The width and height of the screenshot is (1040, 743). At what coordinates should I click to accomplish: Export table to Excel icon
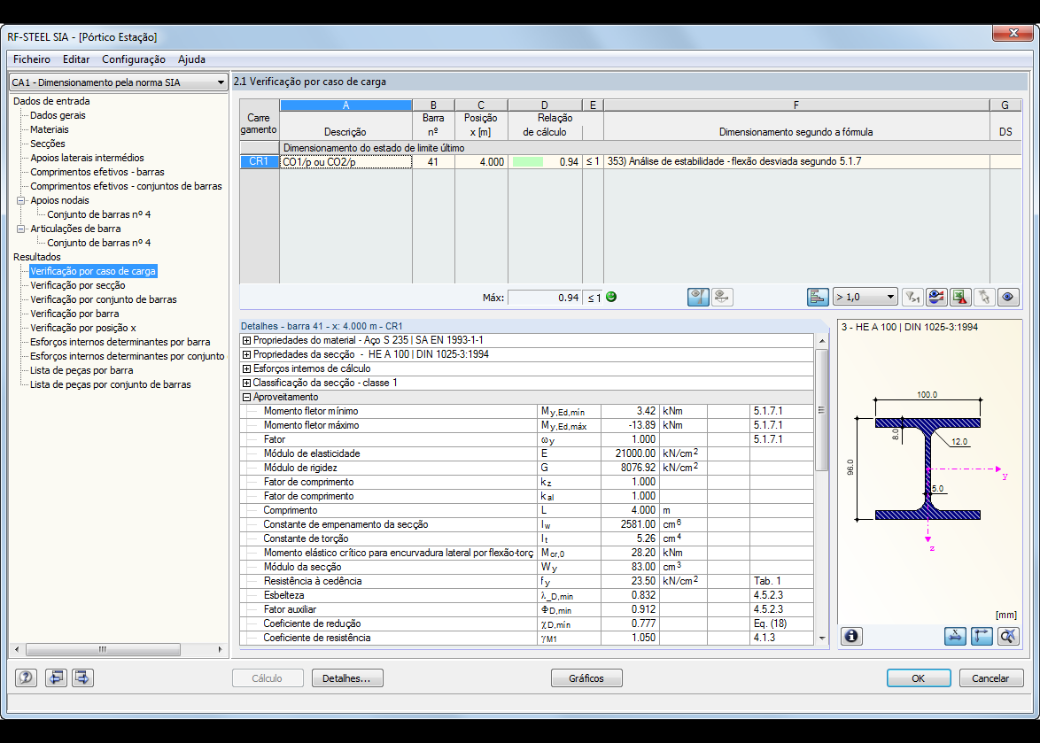[x=960, y=297]
